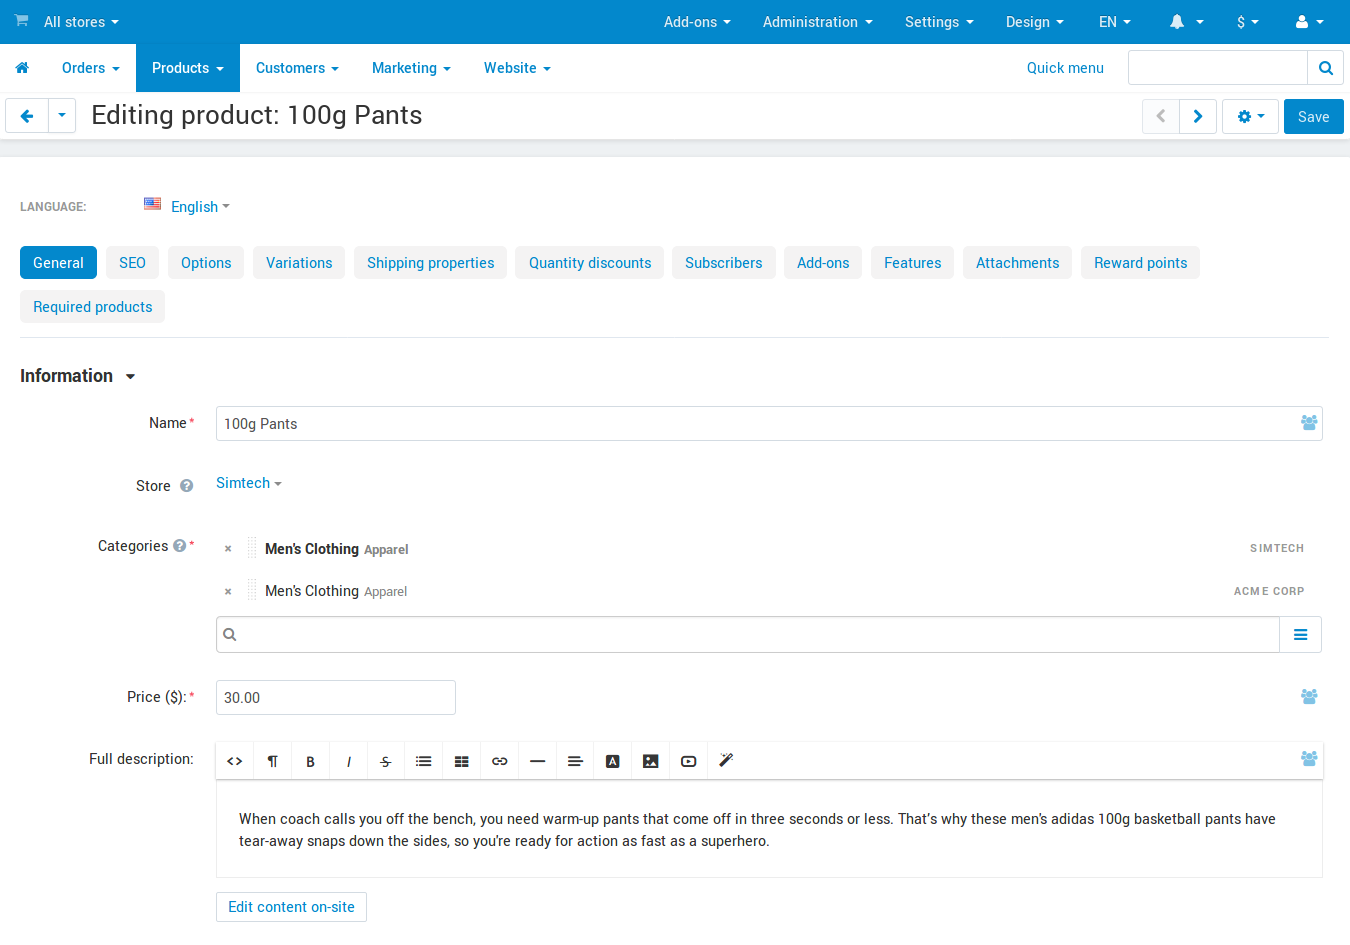Go back using the left arrow button

(x=27, y=116)
